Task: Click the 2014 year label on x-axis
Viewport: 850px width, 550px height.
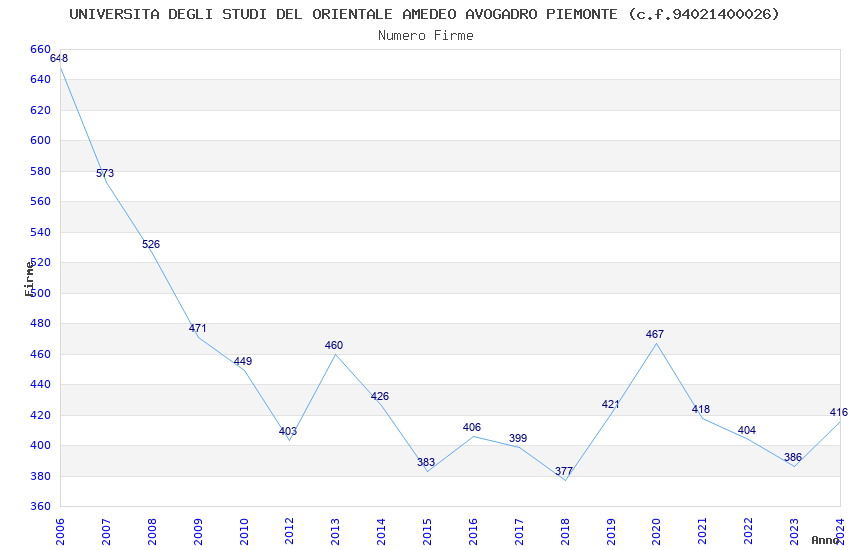Action: click(x=381, y=531)
